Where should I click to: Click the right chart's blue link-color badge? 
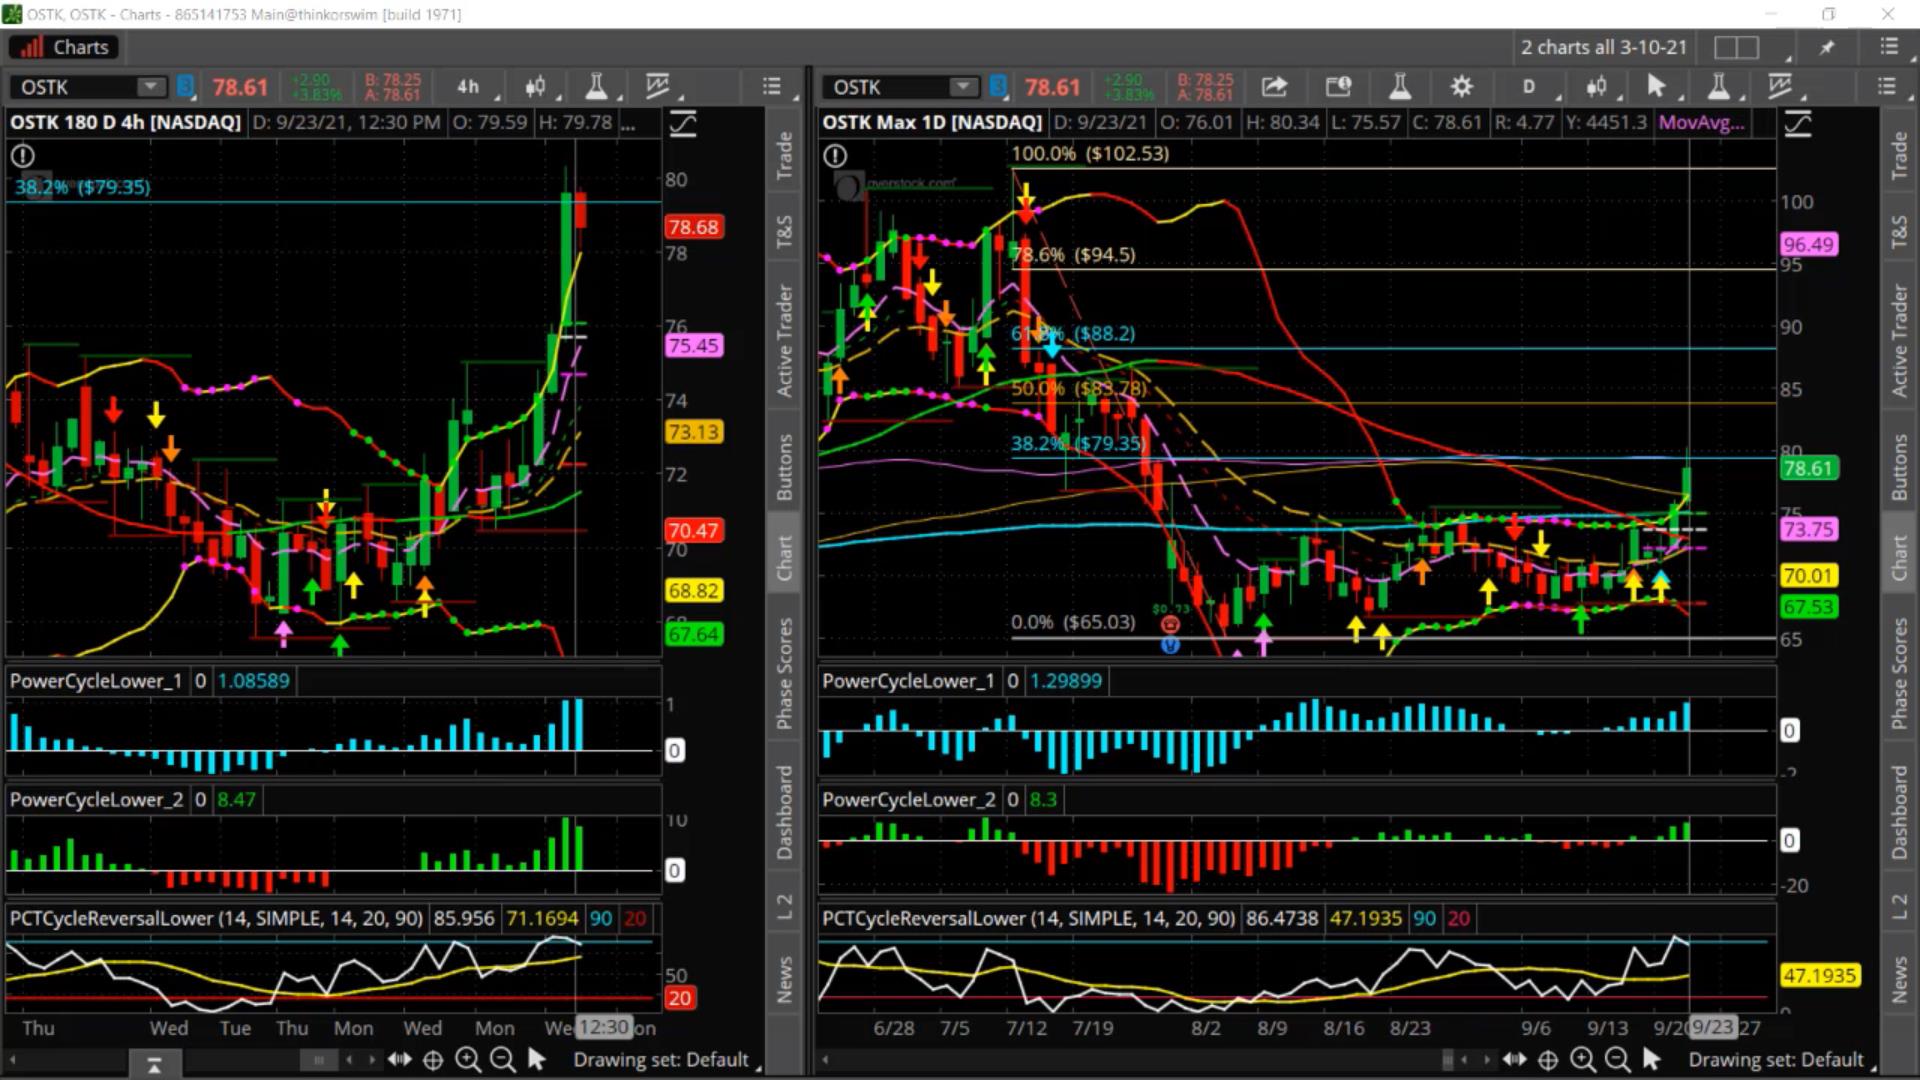click(x=998, y=87)
